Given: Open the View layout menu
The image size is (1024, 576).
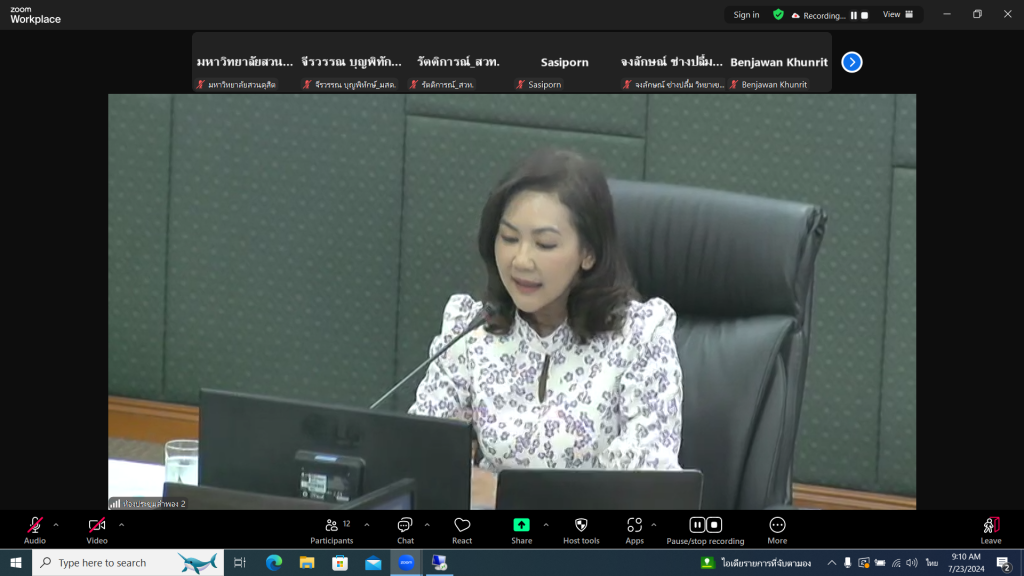Looking at the screenshot, I should (897, 15).
